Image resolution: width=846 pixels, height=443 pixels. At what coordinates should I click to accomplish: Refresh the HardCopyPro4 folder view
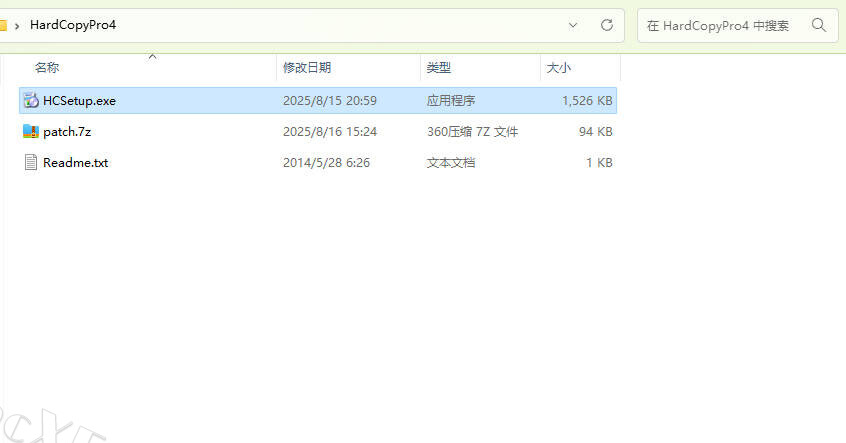607,25
